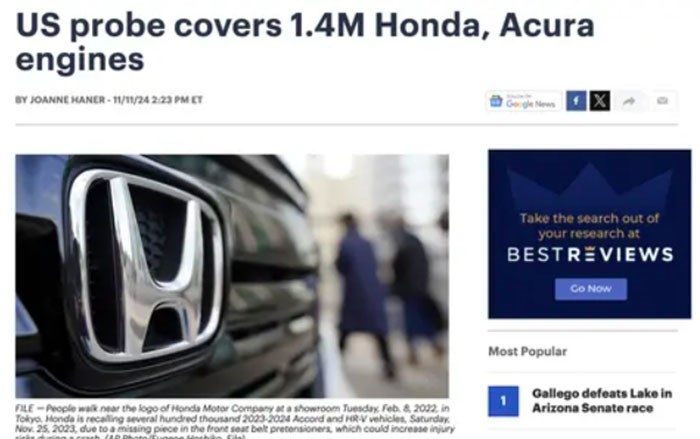Click the image caption text
This screenshot has height=439, width=700.
point(234,422)
